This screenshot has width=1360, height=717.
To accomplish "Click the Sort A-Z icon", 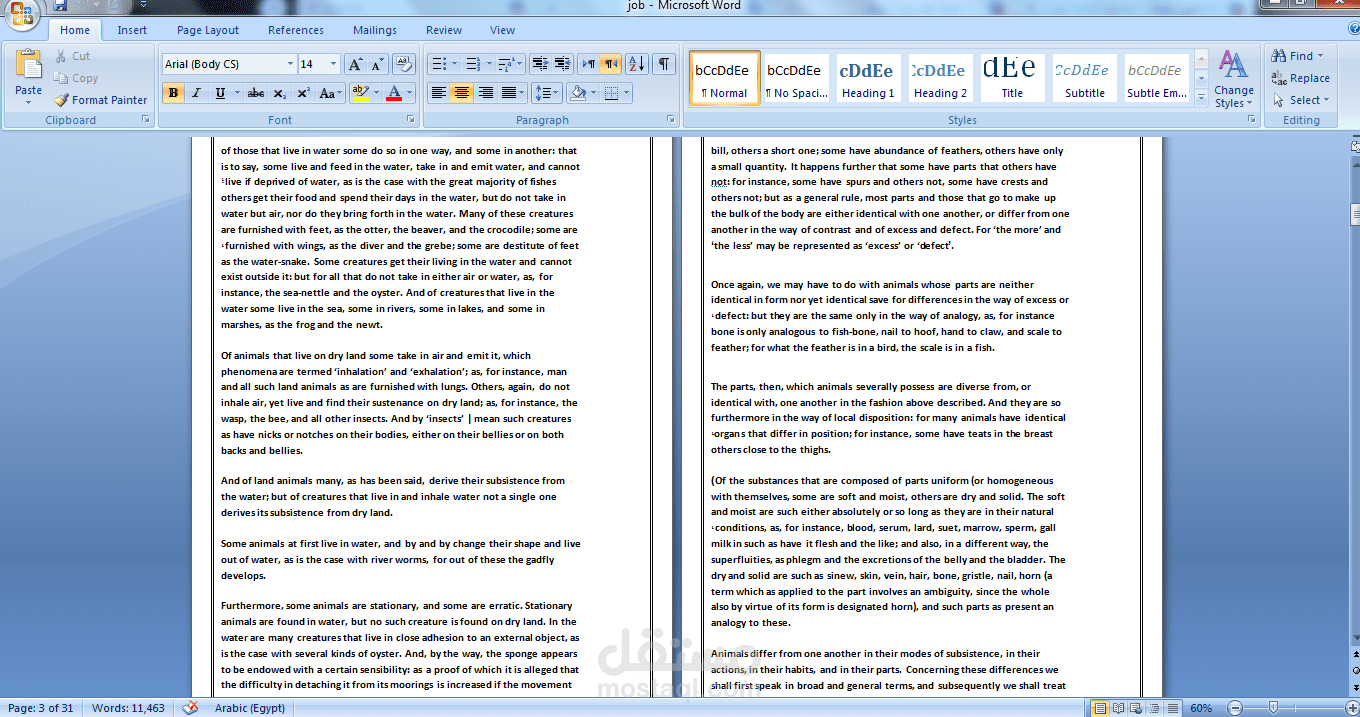I will click(637, 64).
